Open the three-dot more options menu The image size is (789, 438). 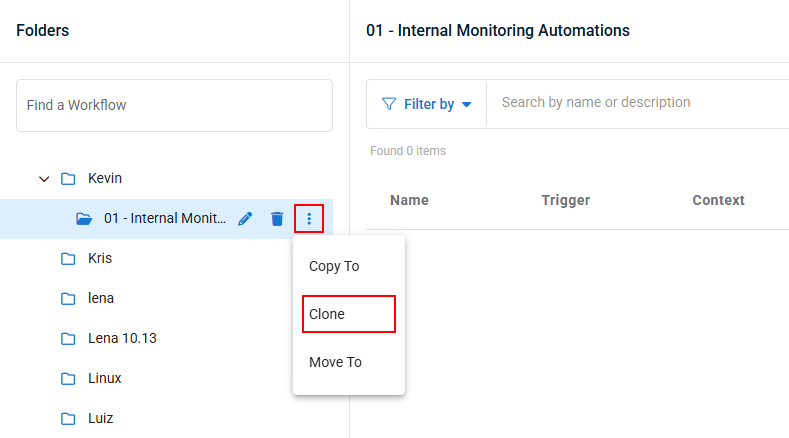(x=309, y=218)
